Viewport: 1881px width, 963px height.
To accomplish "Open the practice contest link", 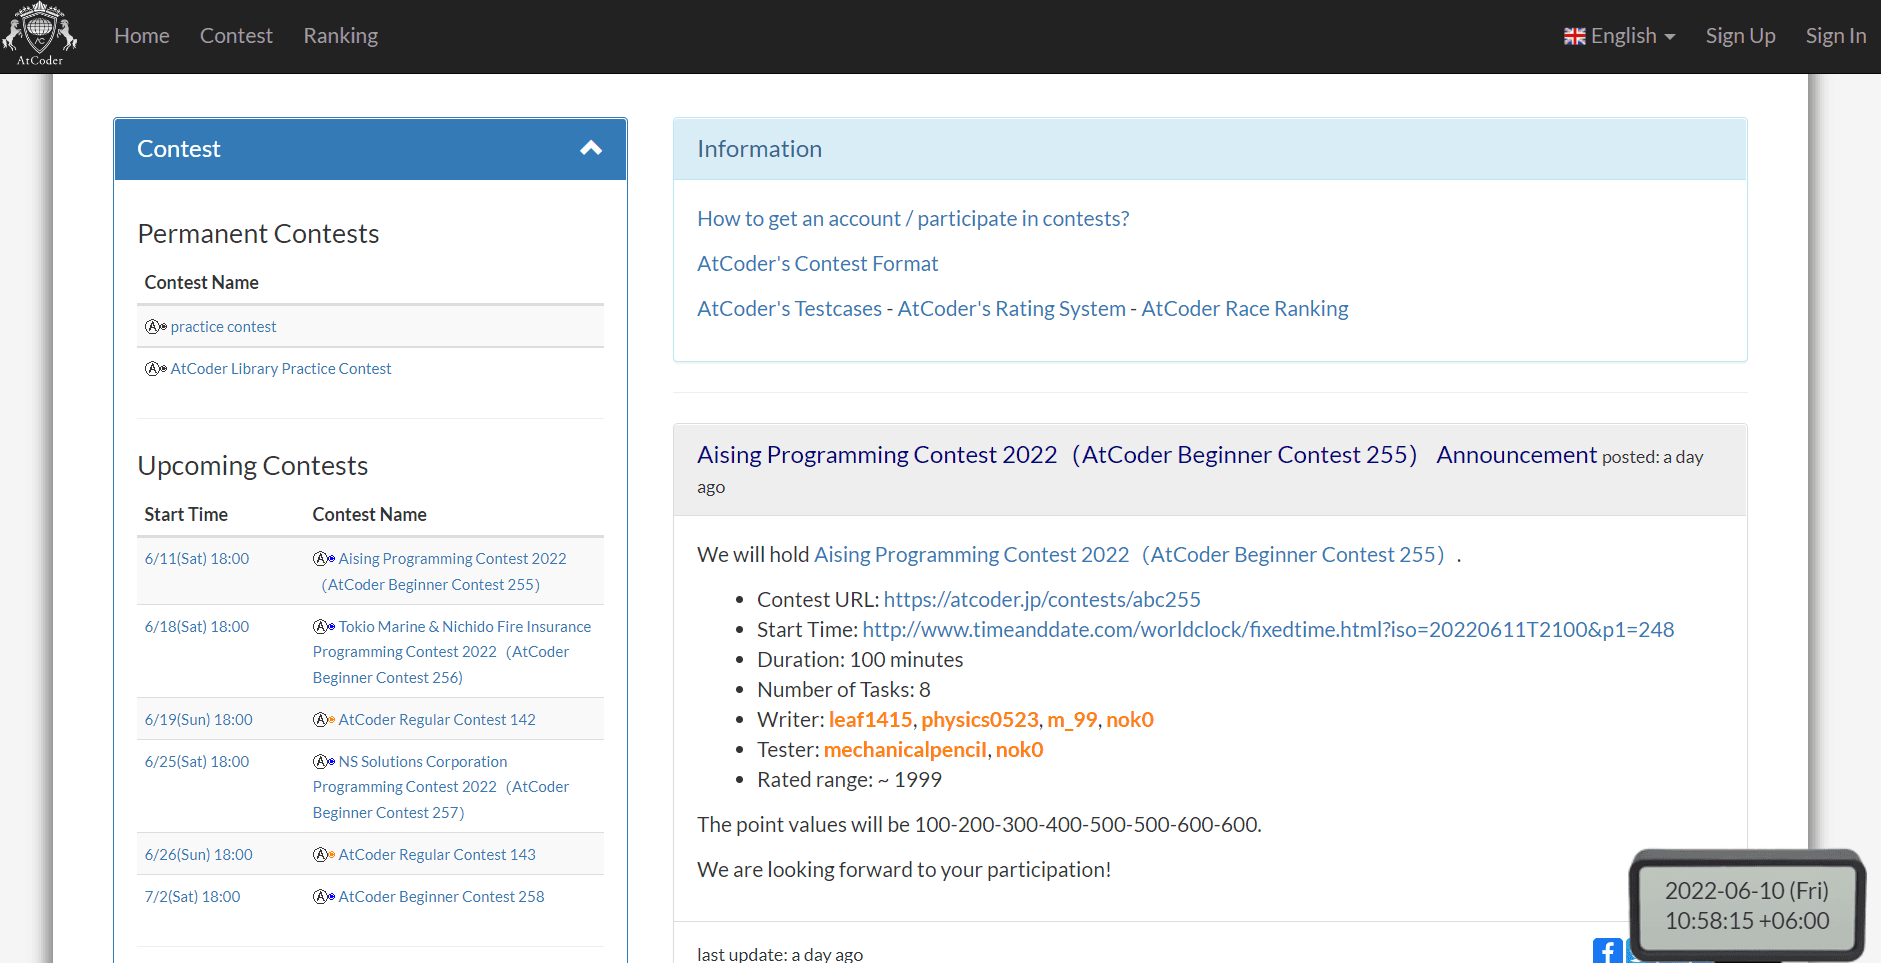I will pyautogui.click(x=223, y=327).
